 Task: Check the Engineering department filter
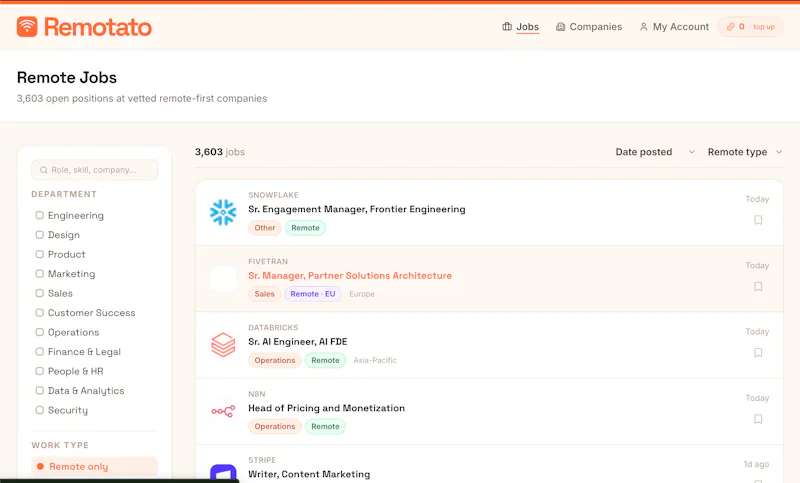39,215
